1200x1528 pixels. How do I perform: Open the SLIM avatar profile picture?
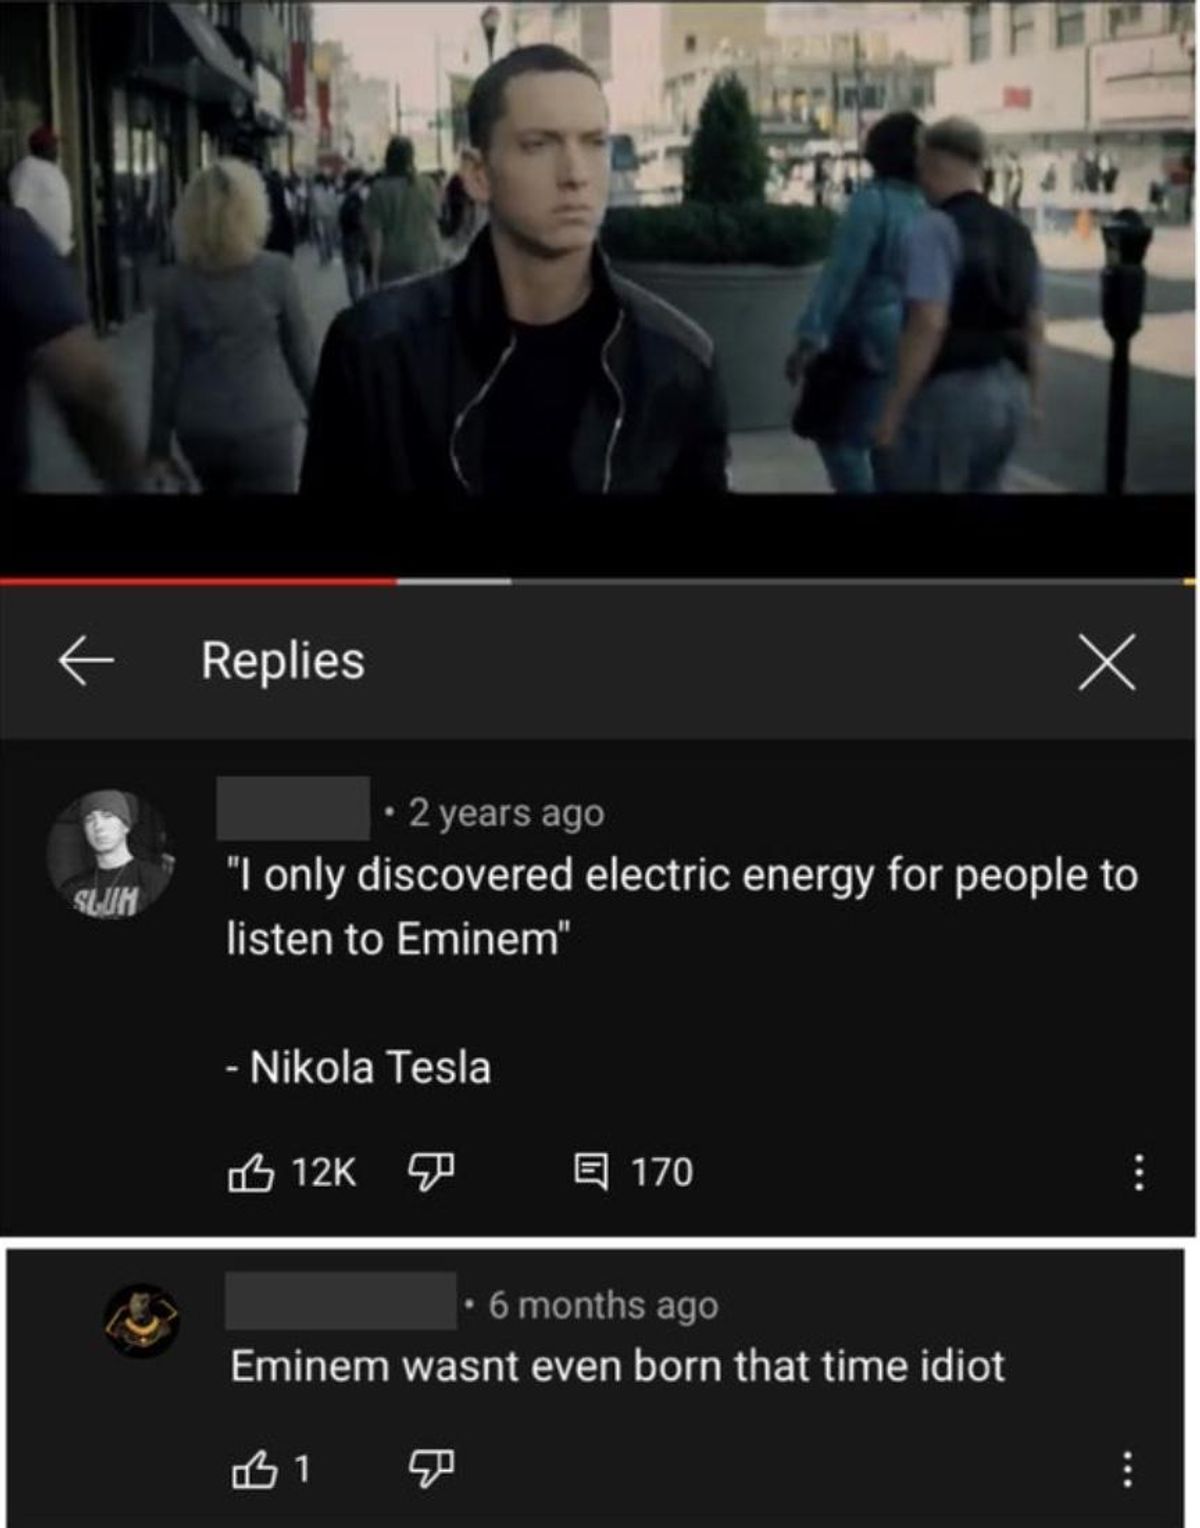(x=110, y=853)
